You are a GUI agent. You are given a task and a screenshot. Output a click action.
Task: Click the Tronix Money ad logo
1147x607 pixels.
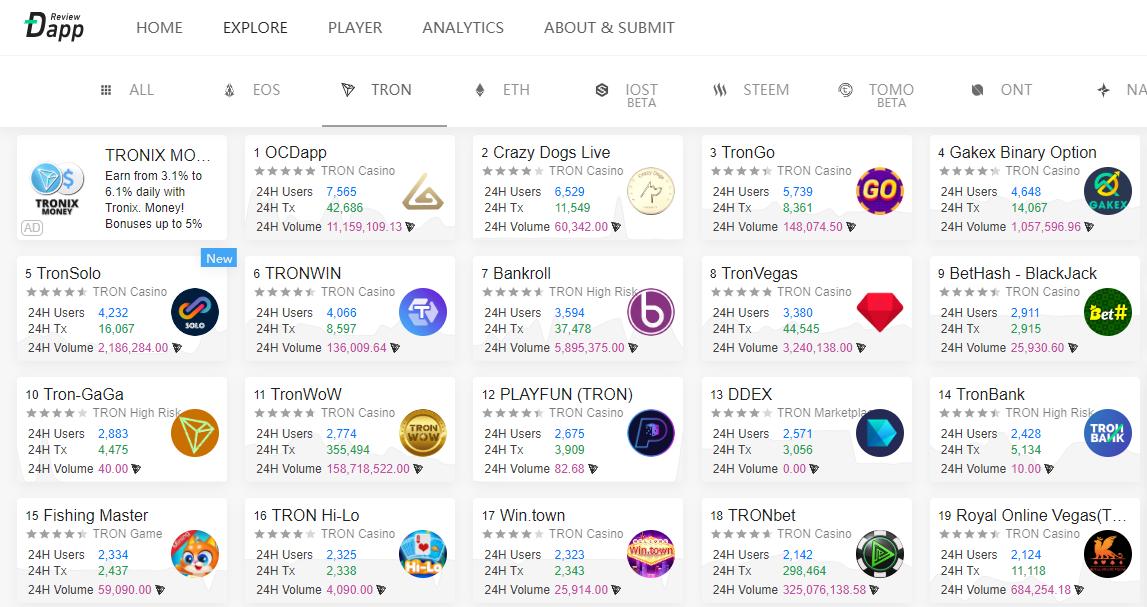point(57,189)
